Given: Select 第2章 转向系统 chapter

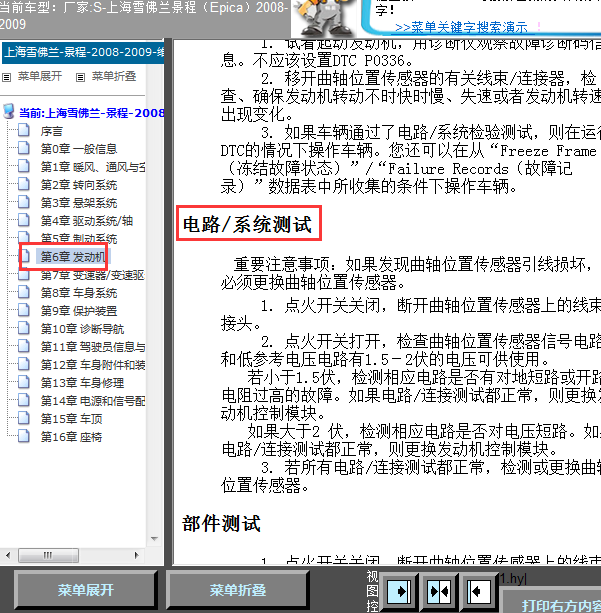Looking at the screenshot, I should coord(78,185).
